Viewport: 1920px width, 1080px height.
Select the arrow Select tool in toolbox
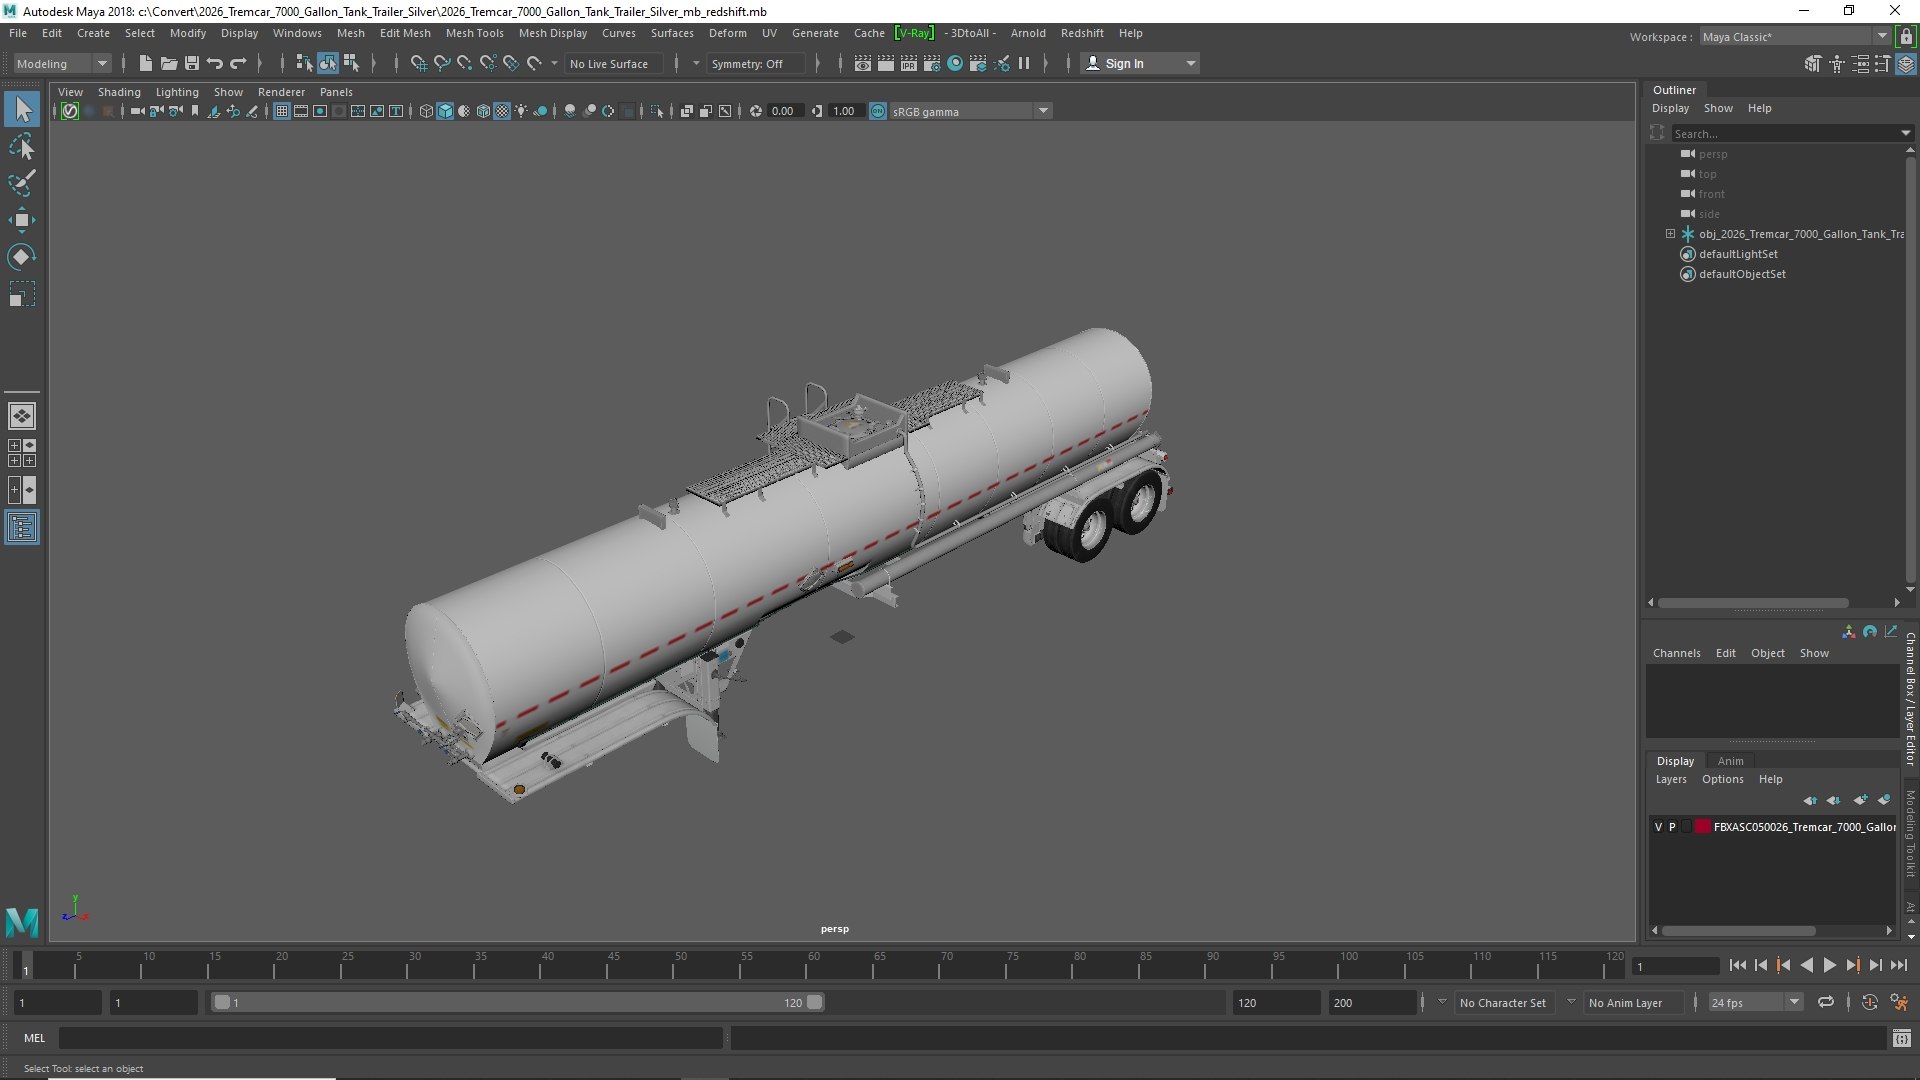tap(22, 109)
